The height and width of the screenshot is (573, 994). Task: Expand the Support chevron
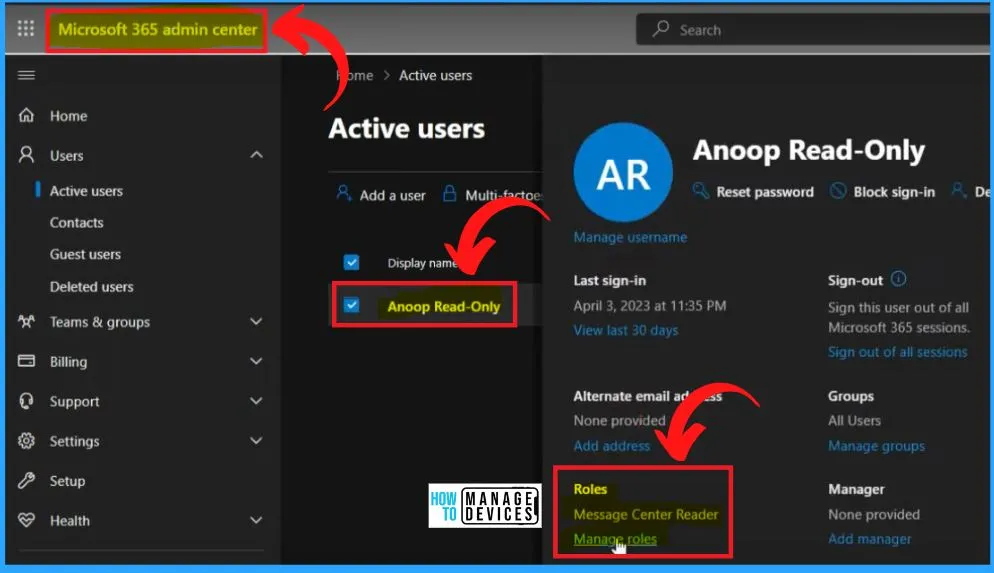tap(256, 401)
